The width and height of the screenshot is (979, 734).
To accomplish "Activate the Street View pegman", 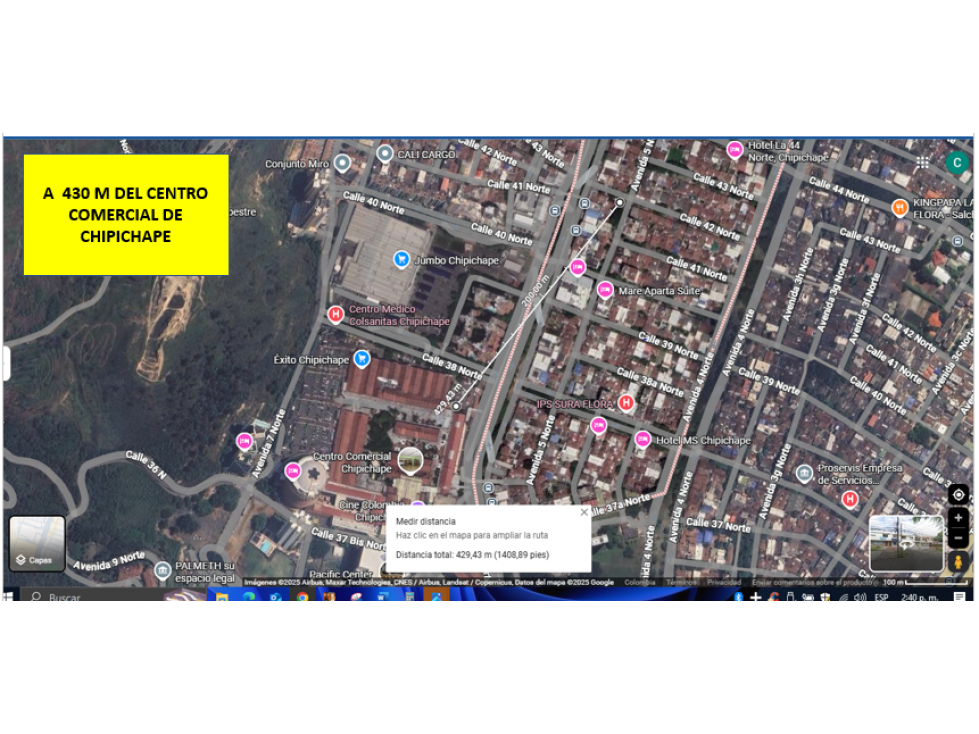I will (958, 562).
